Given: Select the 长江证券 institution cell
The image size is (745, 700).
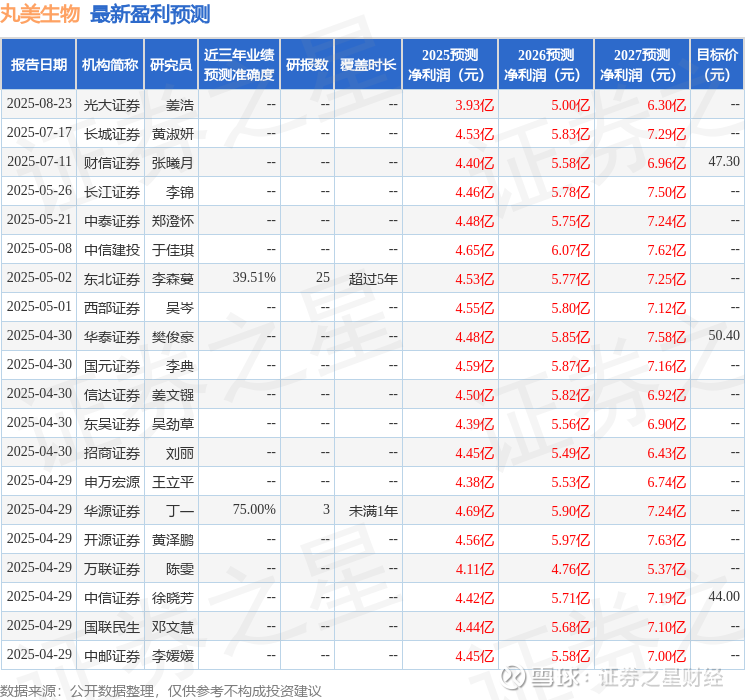Looking at the screenshot, I should pyautogui.click(x=112, y=192).
